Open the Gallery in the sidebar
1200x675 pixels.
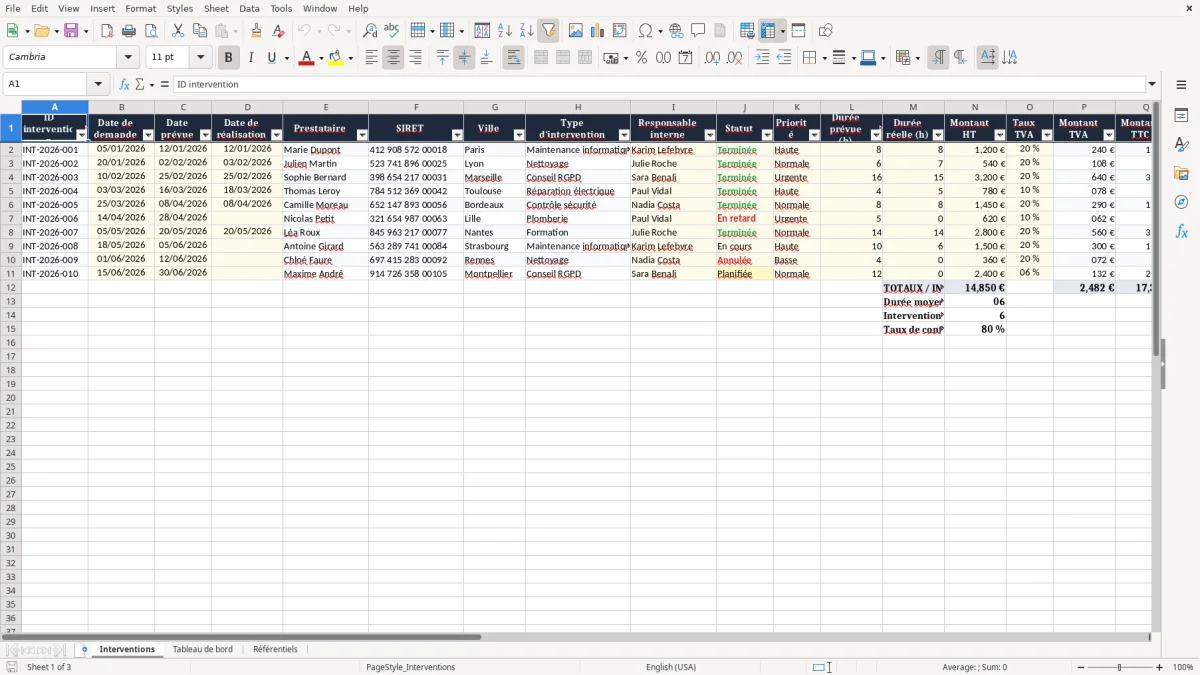1182,173
